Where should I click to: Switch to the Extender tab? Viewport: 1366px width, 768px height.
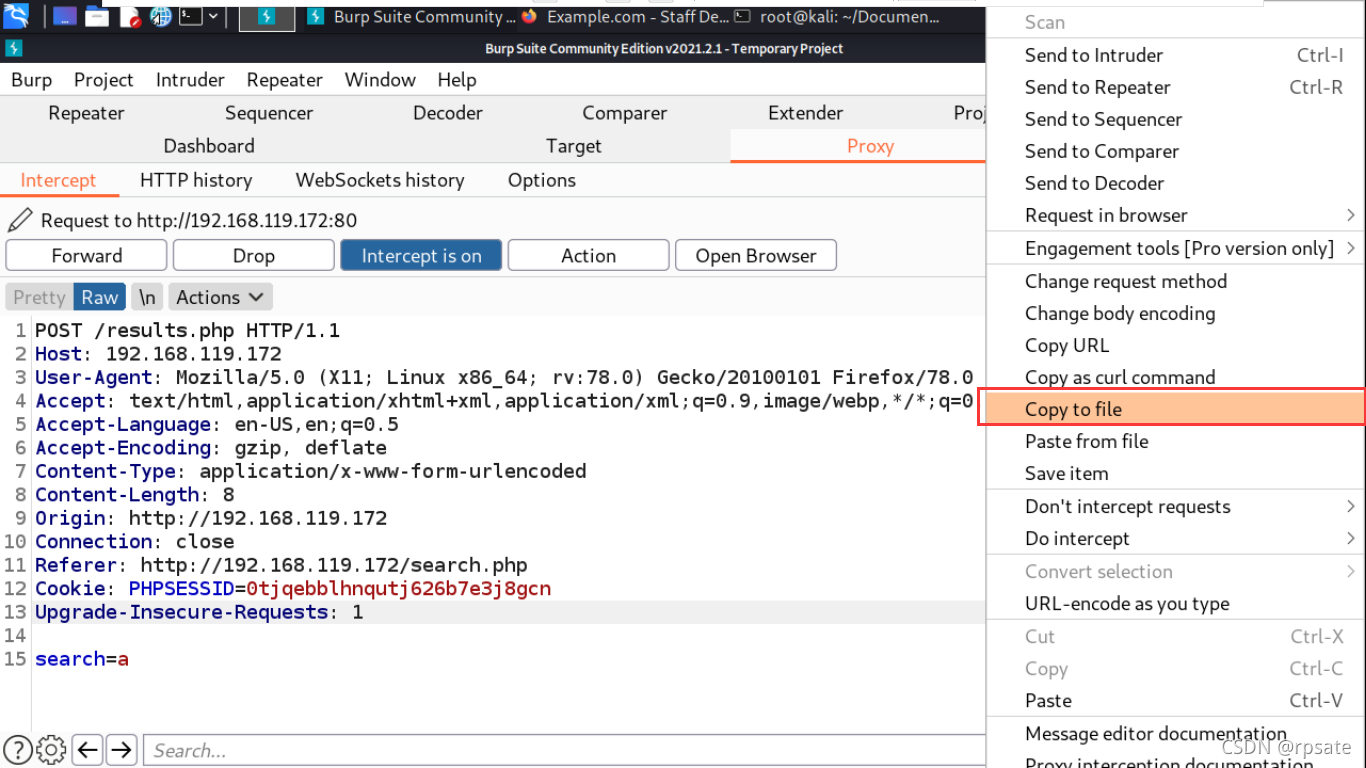(806, 113)
